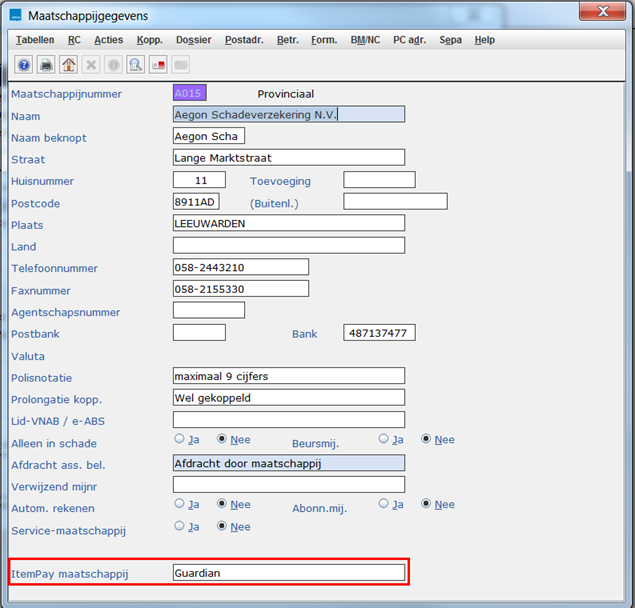Click the Telefoonnummer field
This screenshot has height=608, width=635.
240,267
